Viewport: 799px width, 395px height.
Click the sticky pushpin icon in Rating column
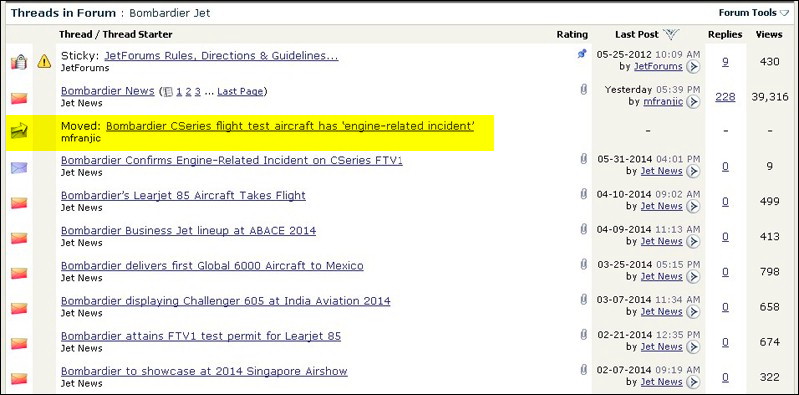[x=582, y=54]
